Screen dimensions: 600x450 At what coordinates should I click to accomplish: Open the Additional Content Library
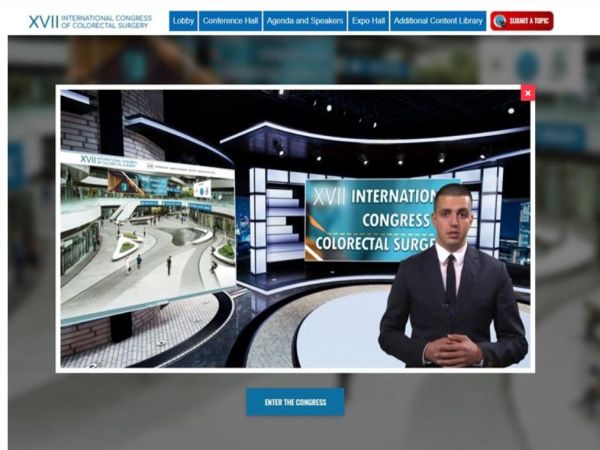[438, 21]
